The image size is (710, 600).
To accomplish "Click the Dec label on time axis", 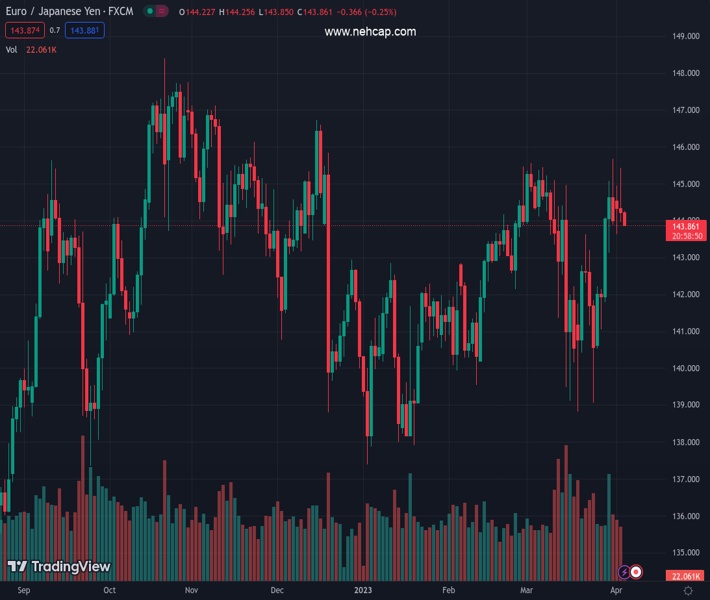I will [277, 590].
